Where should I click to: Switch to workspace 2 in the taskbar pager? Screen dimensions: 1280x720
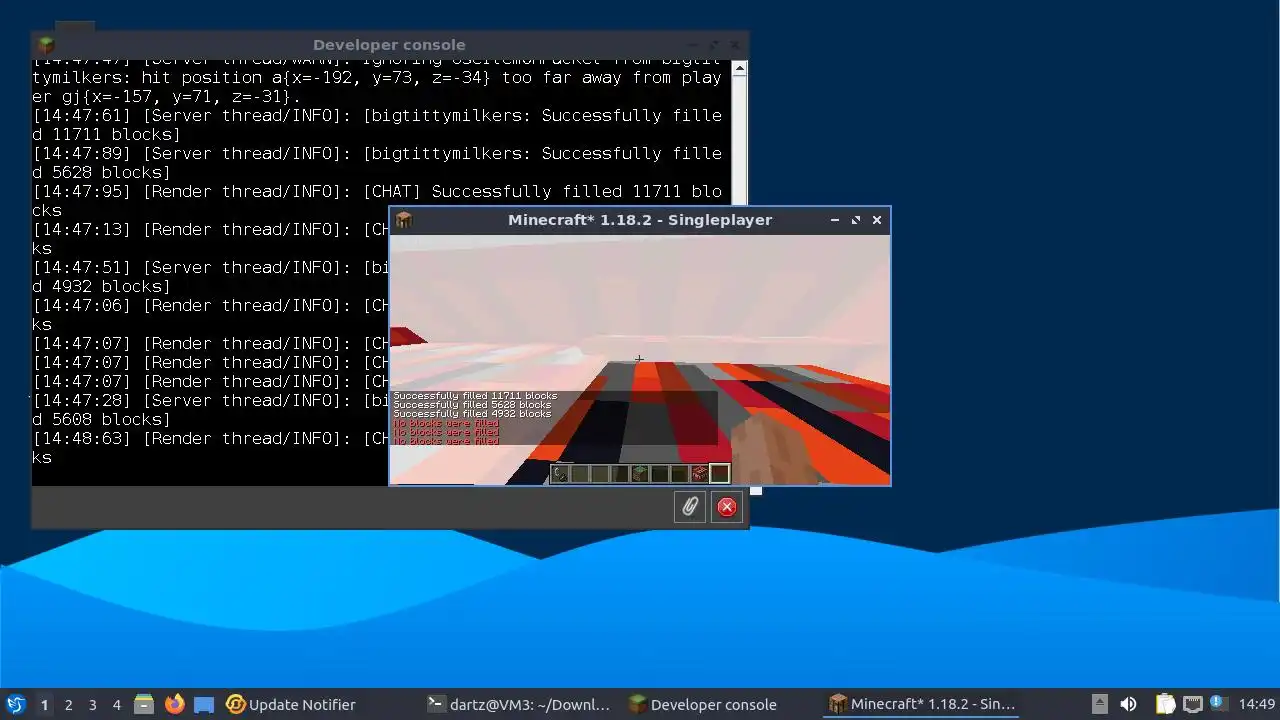(x=68, y=704)
